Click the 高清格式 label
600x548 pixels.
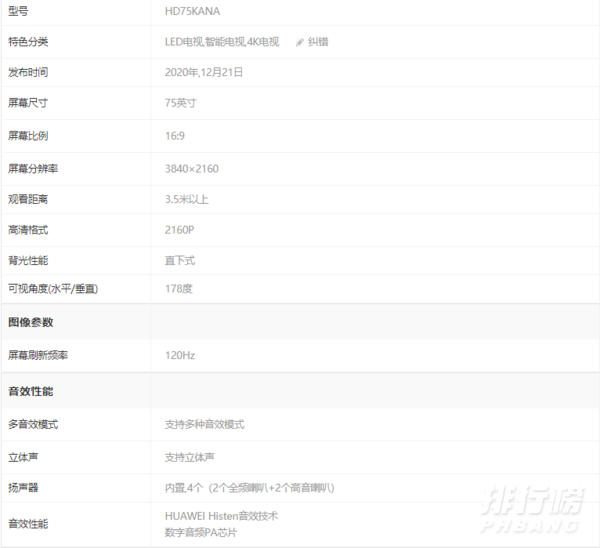(28, 230)
